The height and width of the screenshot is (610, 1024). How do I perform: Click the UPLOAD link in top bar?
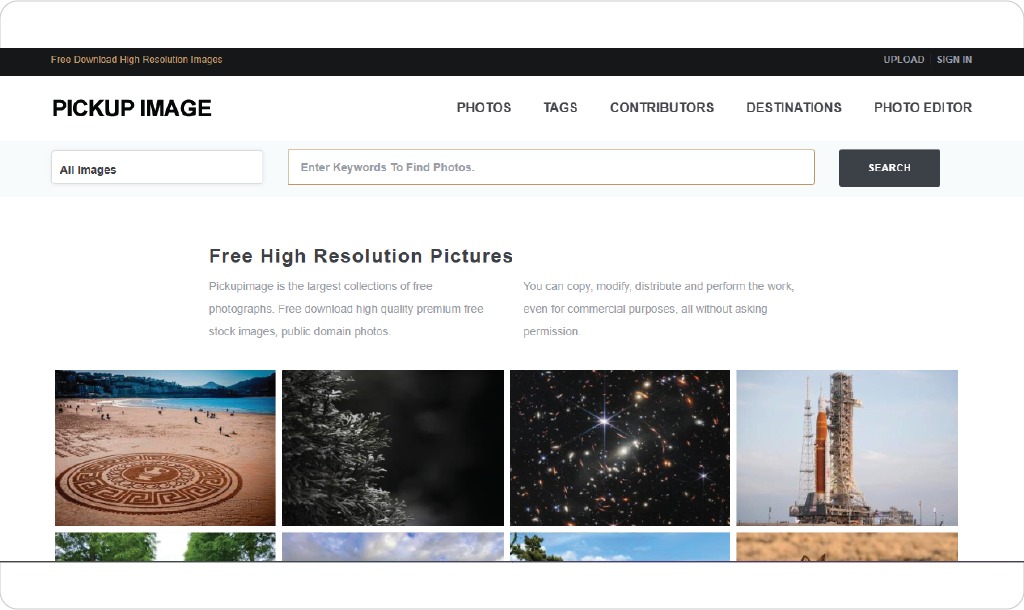click(903, 60)
